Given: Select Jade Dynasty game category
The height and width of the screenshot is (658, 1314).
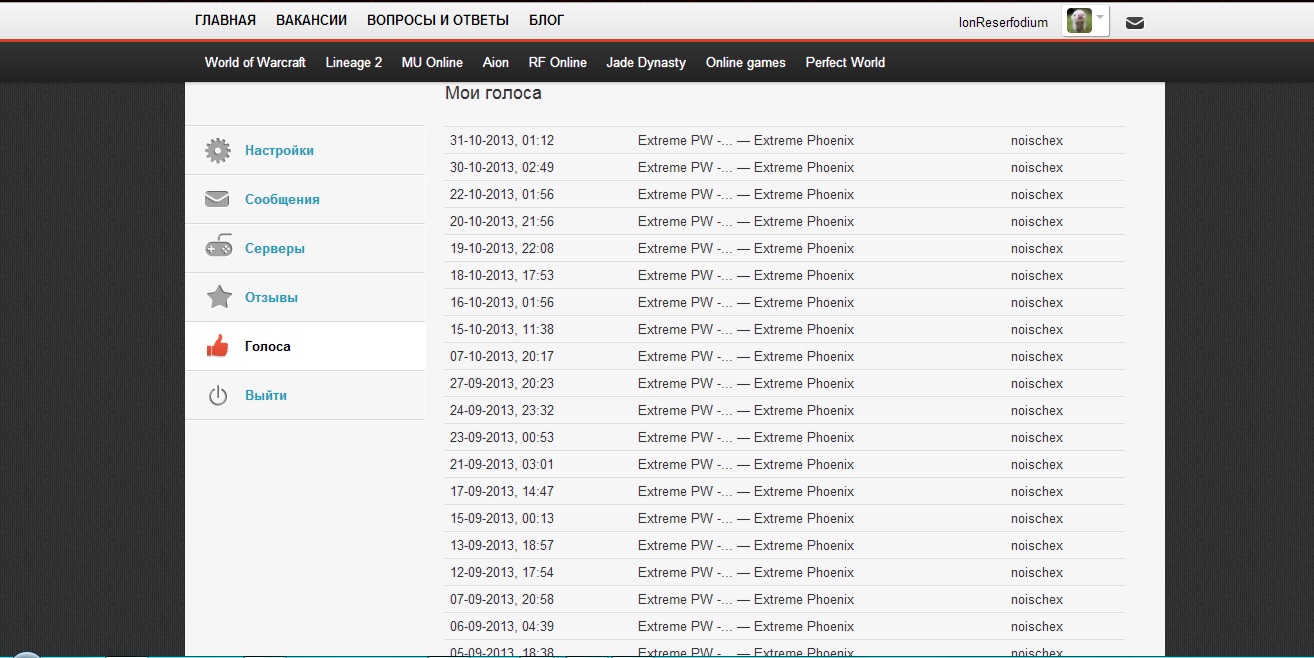Looking at the screenshot, I should pos(646,62).
